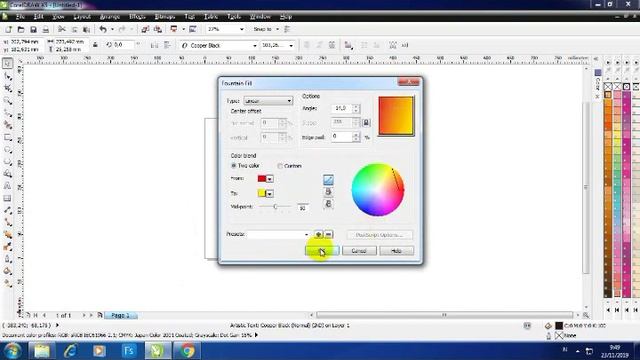
Task: Click the add preset plus button
Action: (x=318, y=234)
